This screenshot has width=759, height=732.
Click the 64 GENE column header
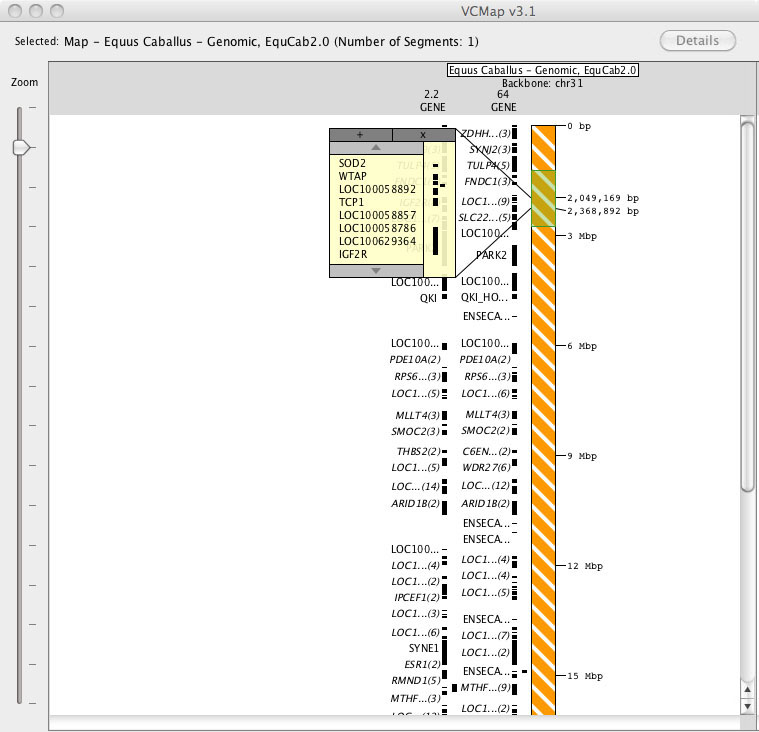(x=503, y=101)
